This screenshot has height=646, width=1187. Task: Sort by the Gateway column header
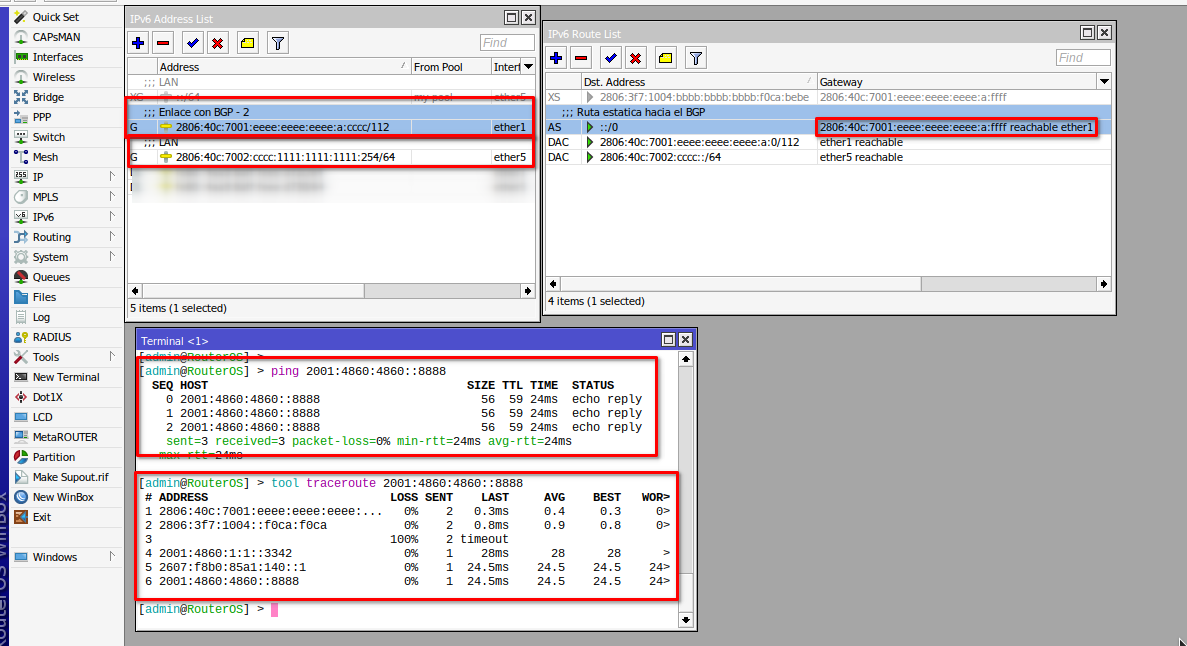(956, 82)
